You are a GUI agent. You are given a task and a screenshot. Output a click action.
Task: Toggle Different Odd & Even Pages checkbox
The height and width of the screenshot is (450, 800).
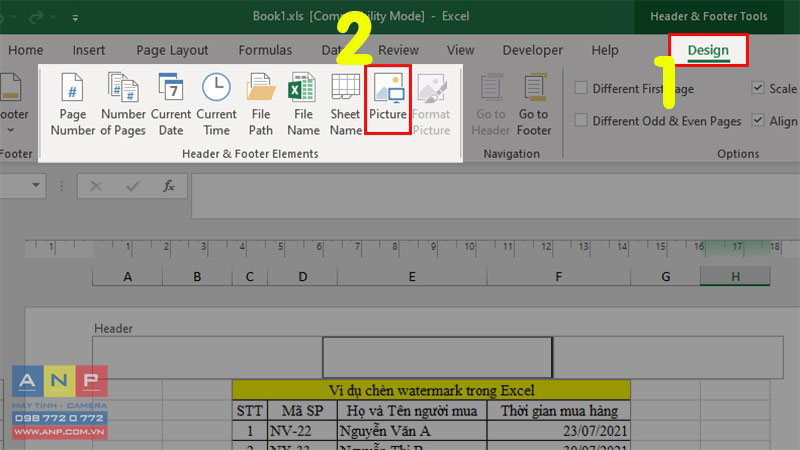coord(581,120)
